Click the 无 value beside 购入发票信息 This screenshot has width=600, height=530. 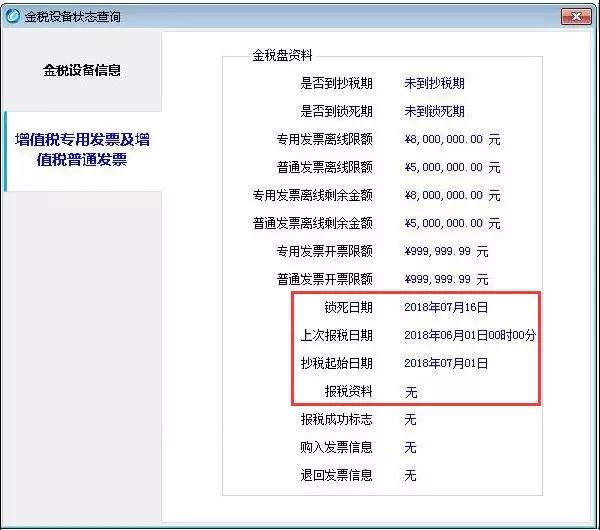pos(410,447)
